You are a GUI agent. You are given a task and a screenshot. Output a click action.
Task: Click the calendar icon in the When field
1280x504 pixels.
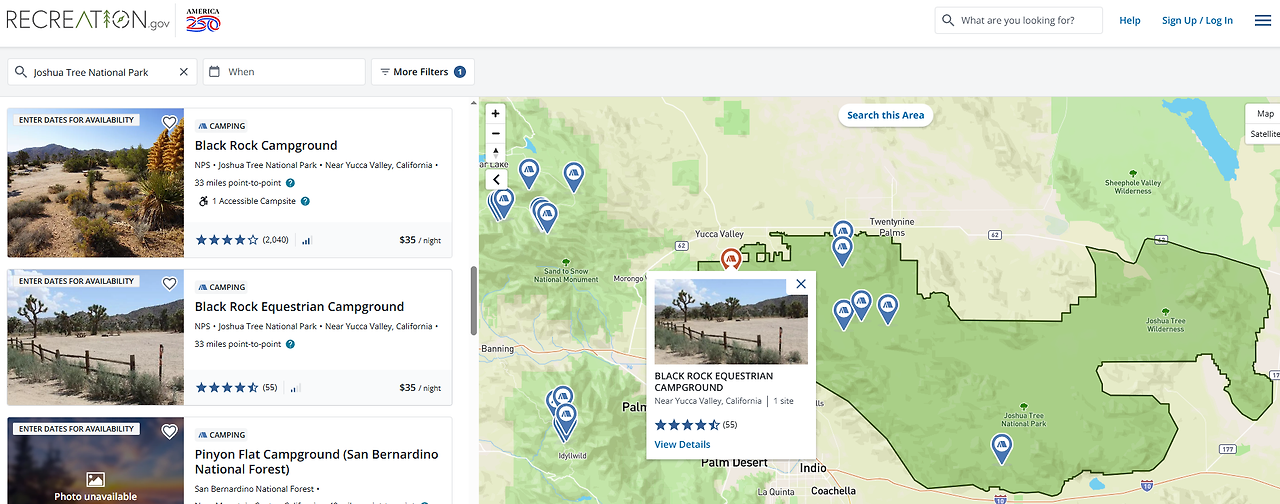coord(215,72)
